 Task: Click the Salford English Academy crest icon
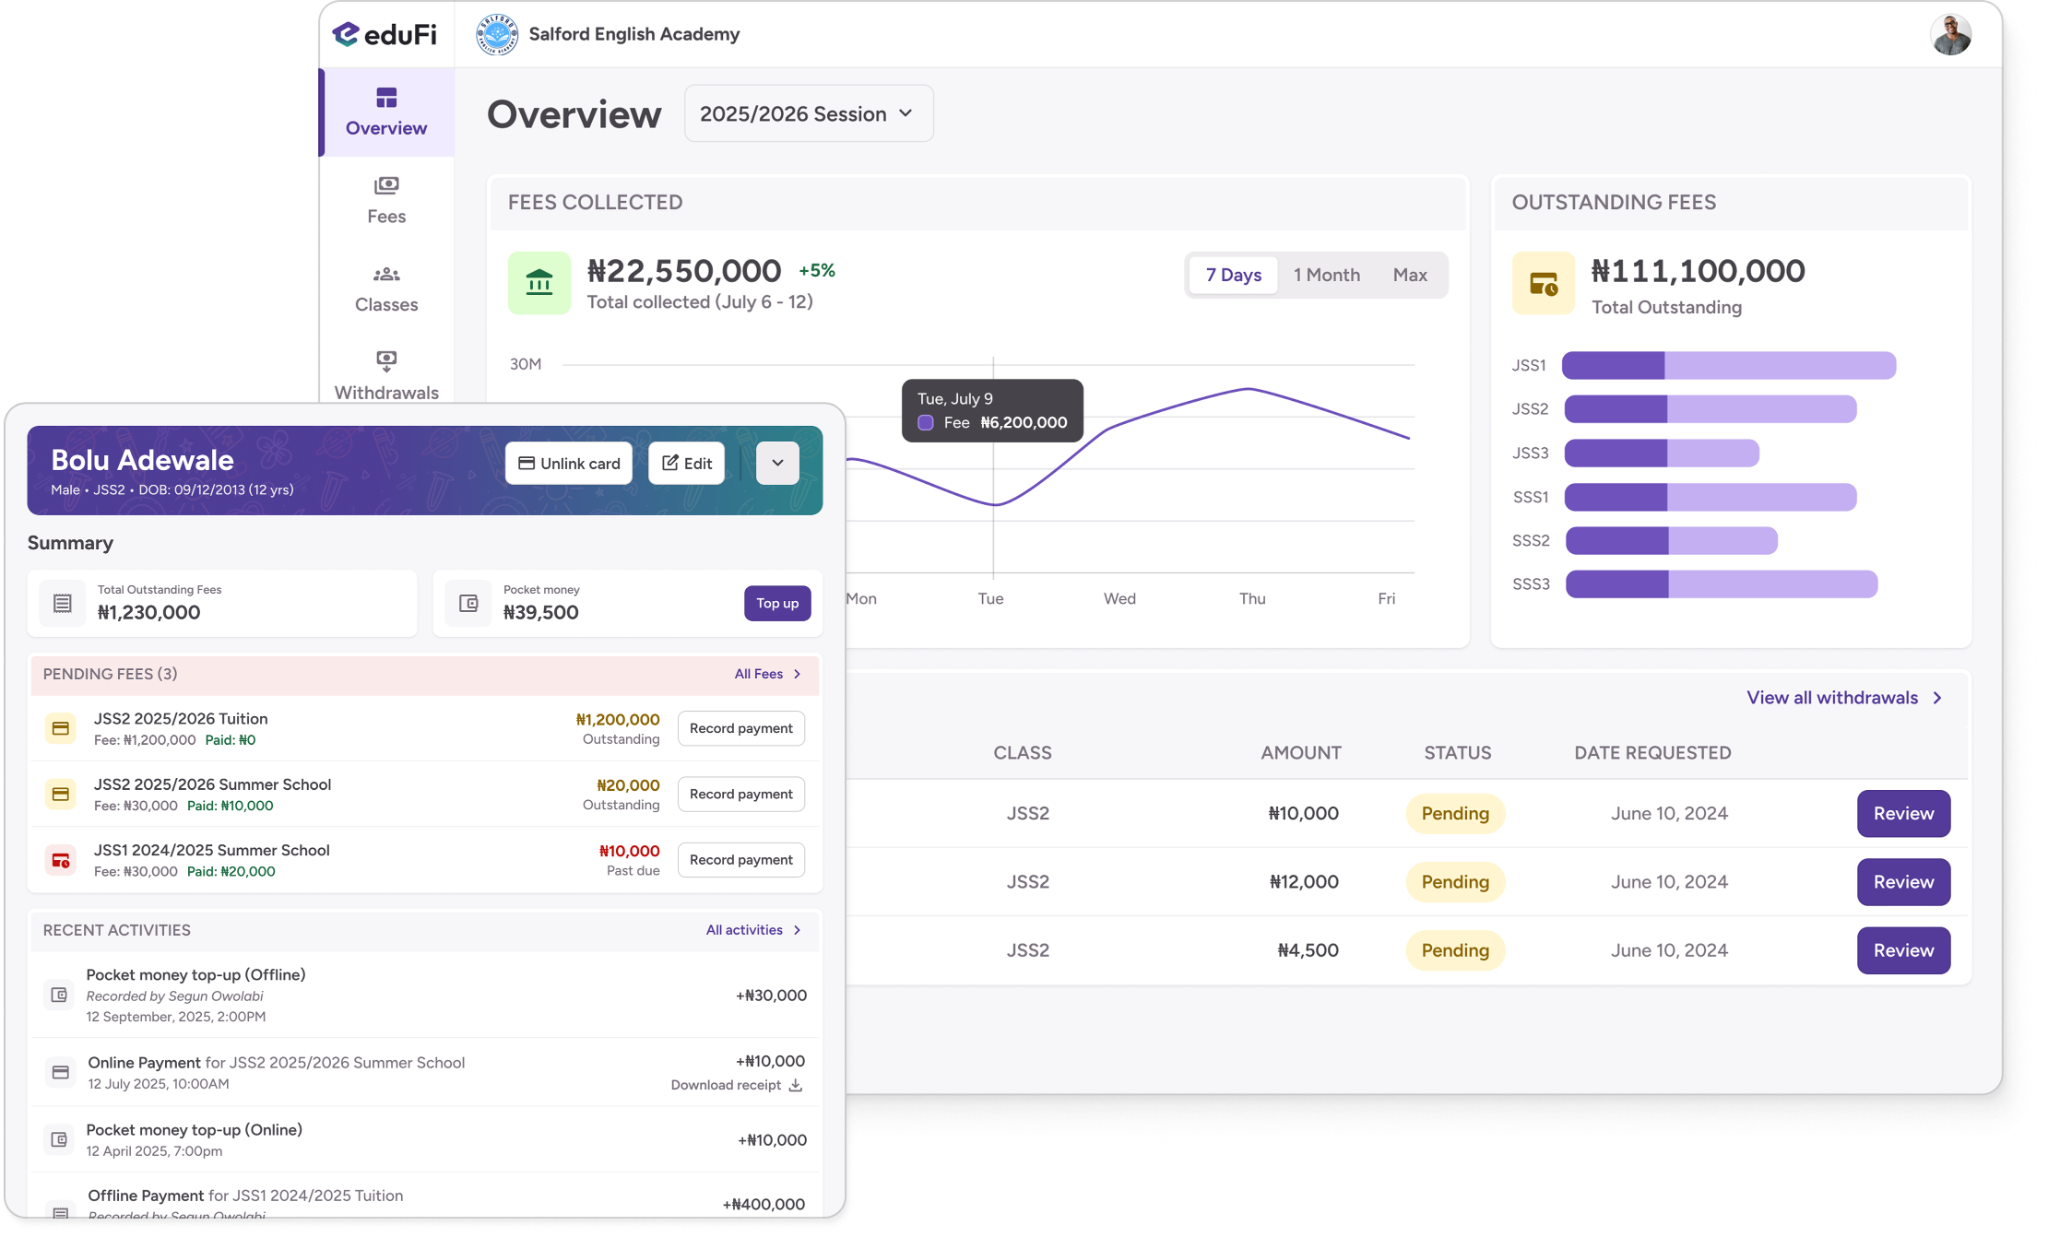[x=497, y=34]
